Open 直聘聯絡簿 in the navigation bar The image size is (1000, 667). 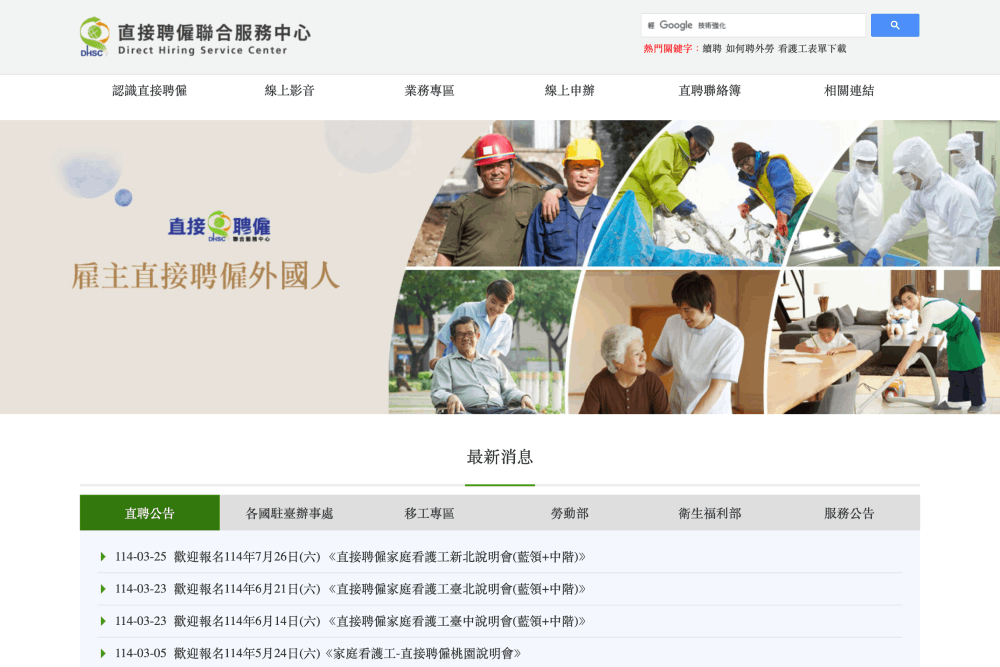[710, 91]
